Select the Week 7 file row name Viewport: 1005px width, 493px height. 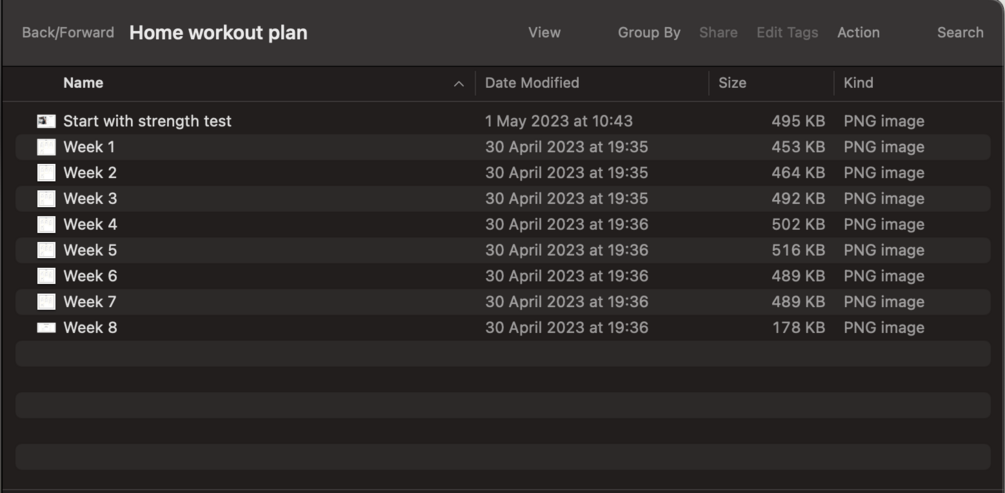[x=90, y=302]
